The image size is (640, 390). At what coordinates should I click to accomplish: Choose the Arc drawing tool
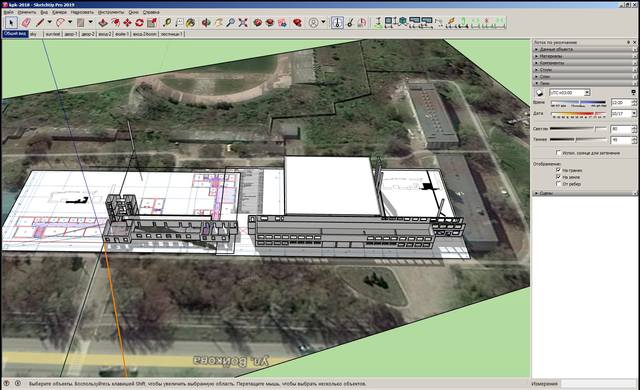point(60,22)
